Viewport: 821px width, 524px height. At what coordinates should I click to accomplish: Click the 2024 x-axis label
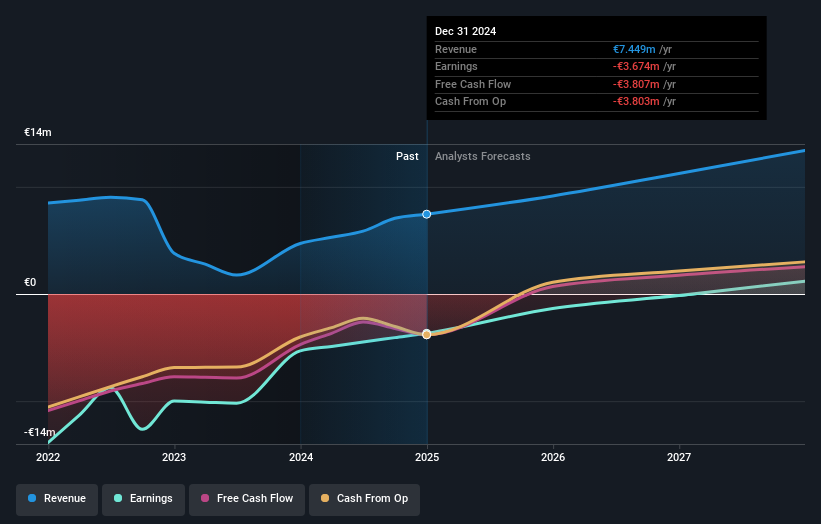301,458
